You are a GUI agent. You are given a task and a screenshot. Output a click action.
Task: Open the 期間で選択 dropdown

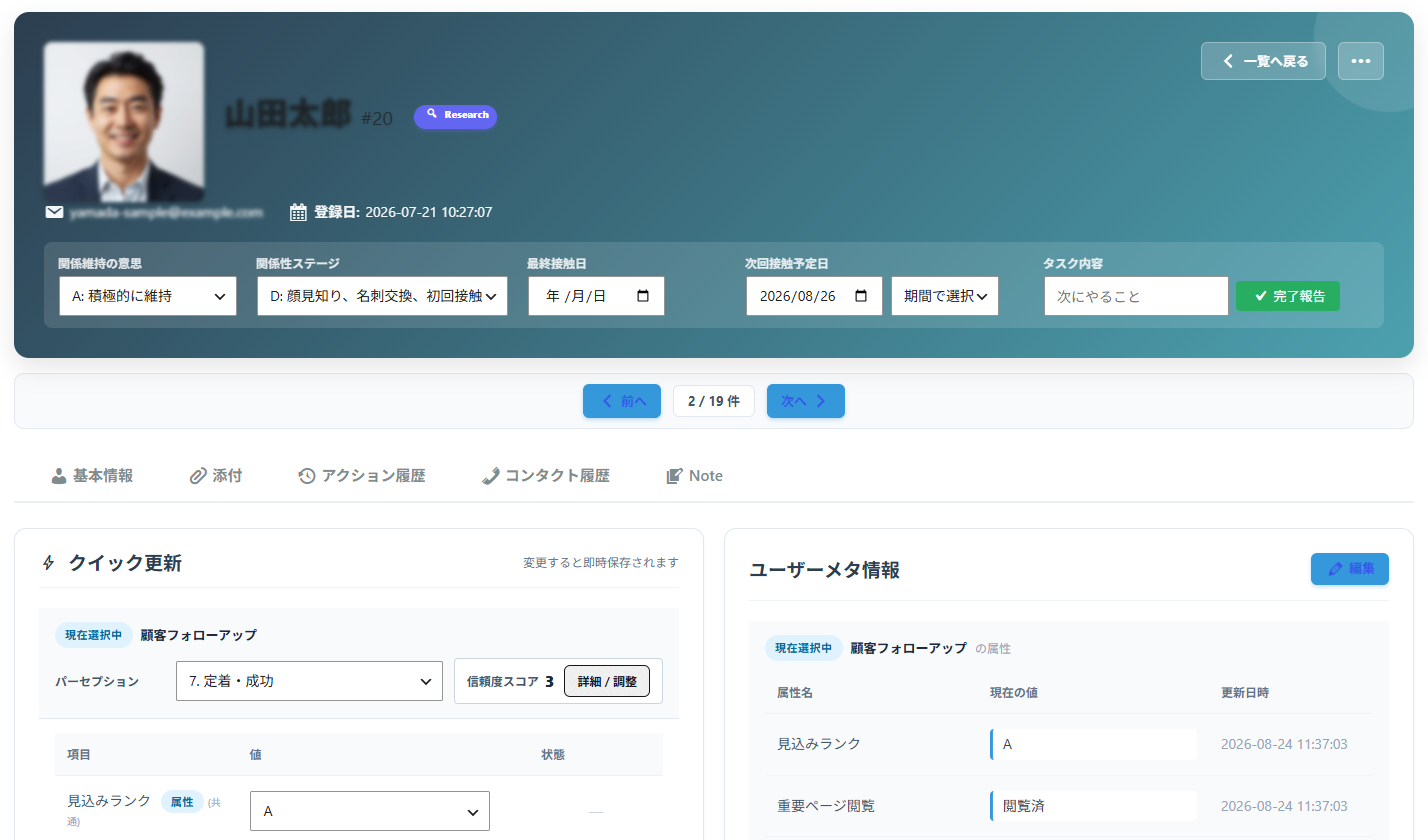945,296
